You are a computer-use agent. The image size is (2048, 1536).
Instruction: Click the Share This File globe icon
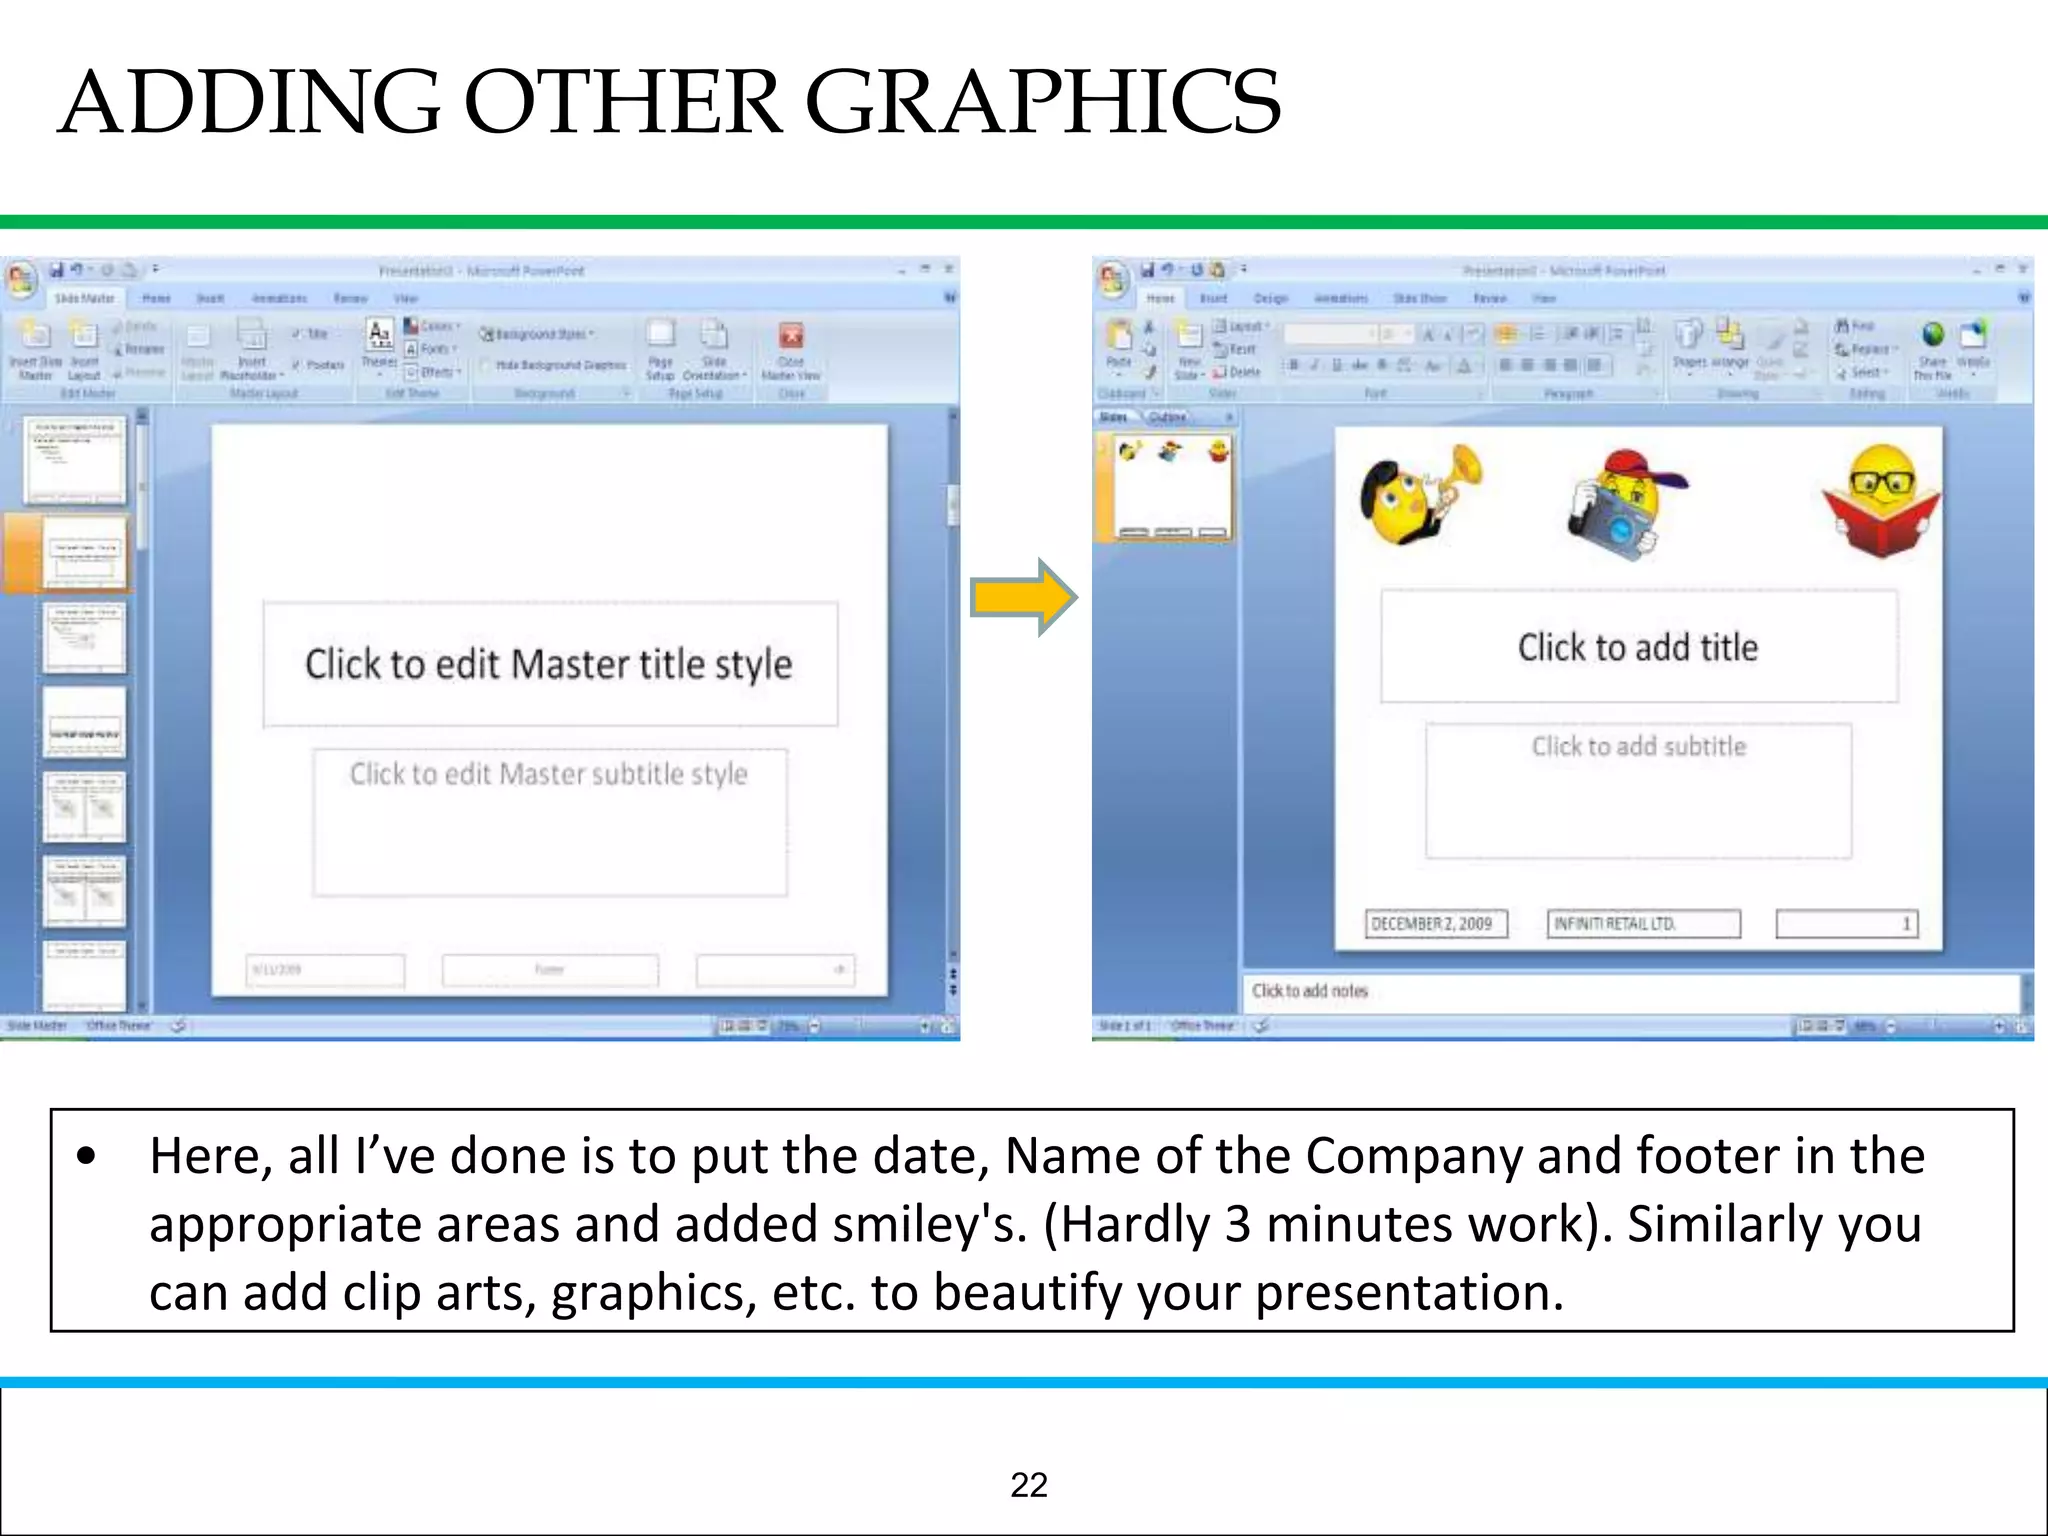coord(1932,335)
